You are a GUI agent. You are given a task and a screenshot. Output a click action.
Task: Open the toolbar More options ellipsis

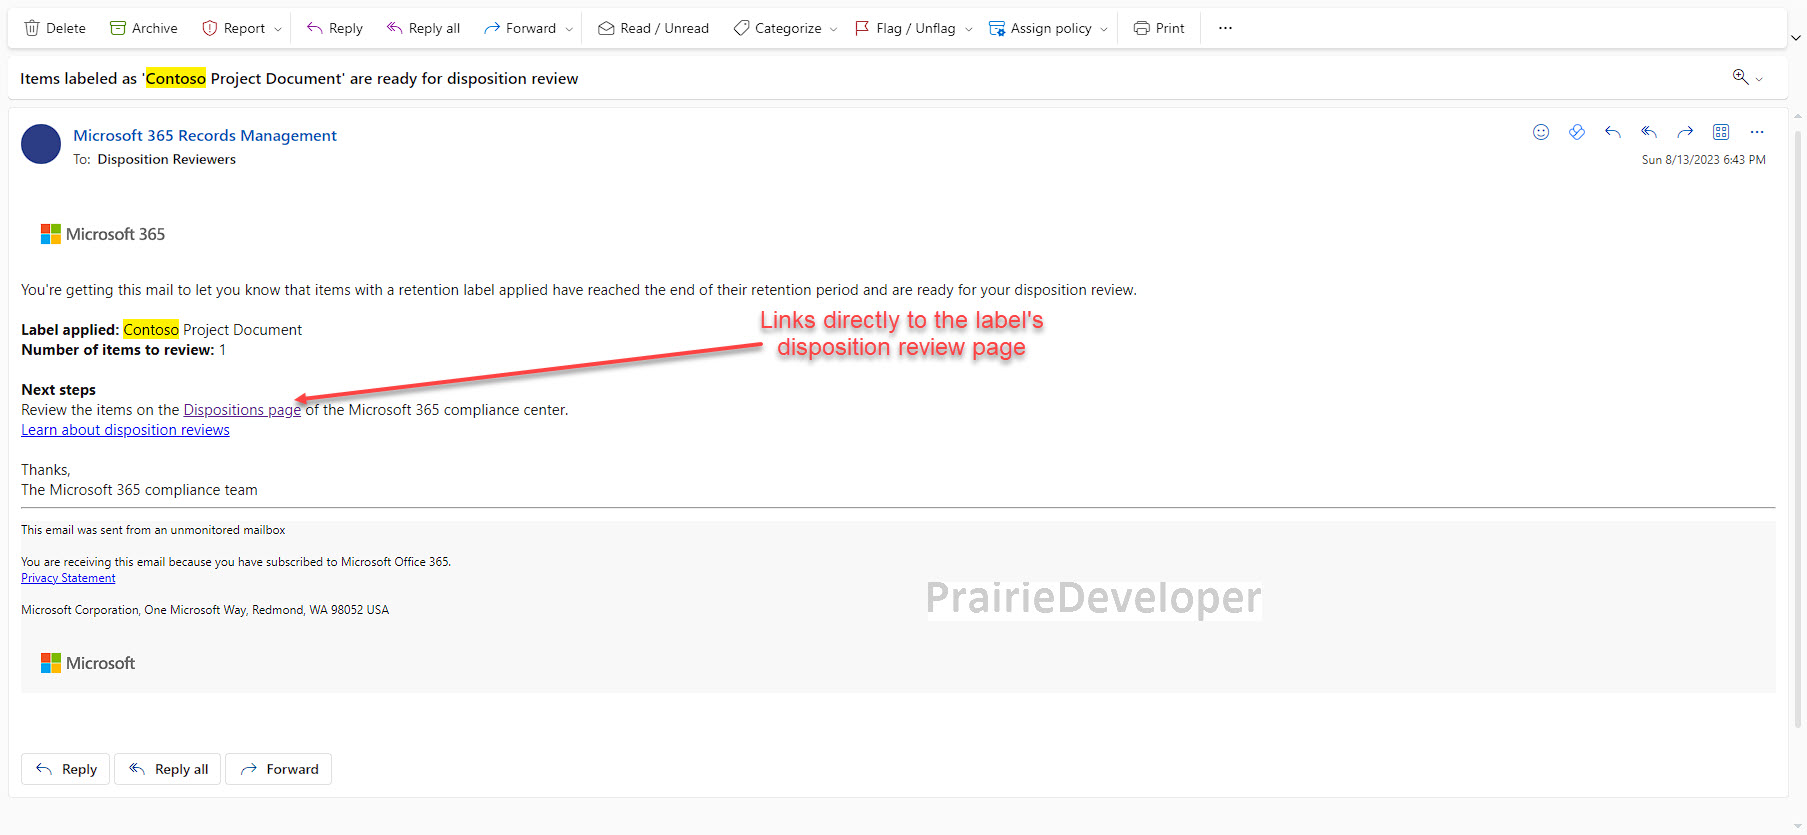(1225, 28)
